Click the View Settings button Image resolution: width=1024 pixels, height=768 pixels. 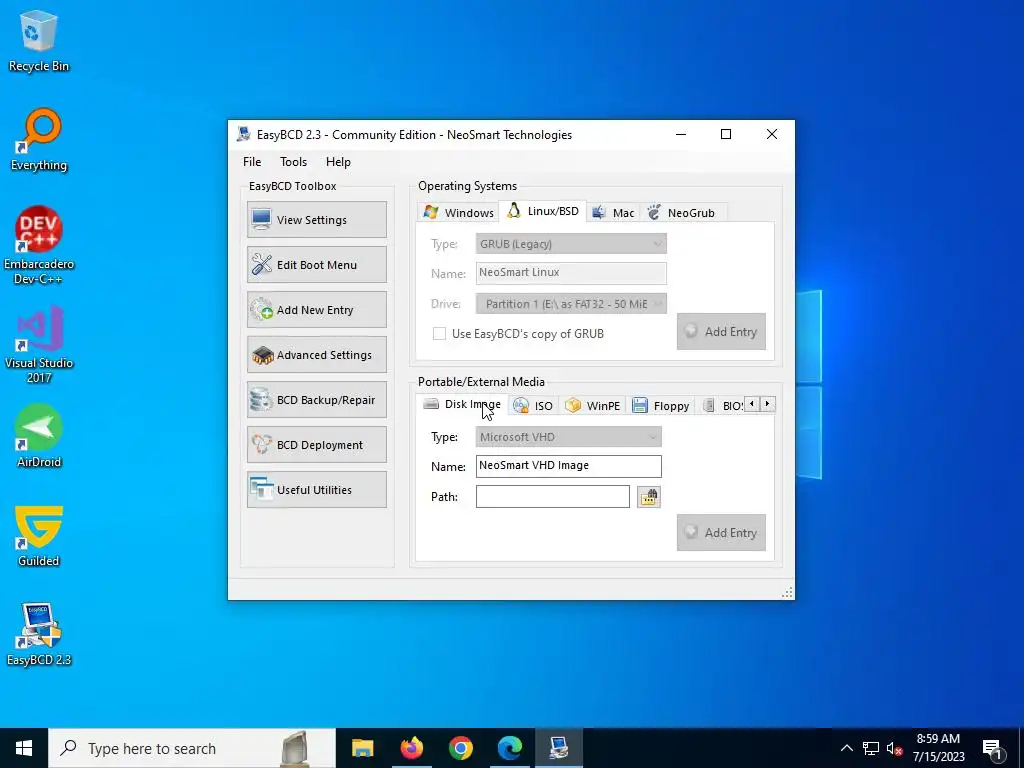(x=317, y=219)
